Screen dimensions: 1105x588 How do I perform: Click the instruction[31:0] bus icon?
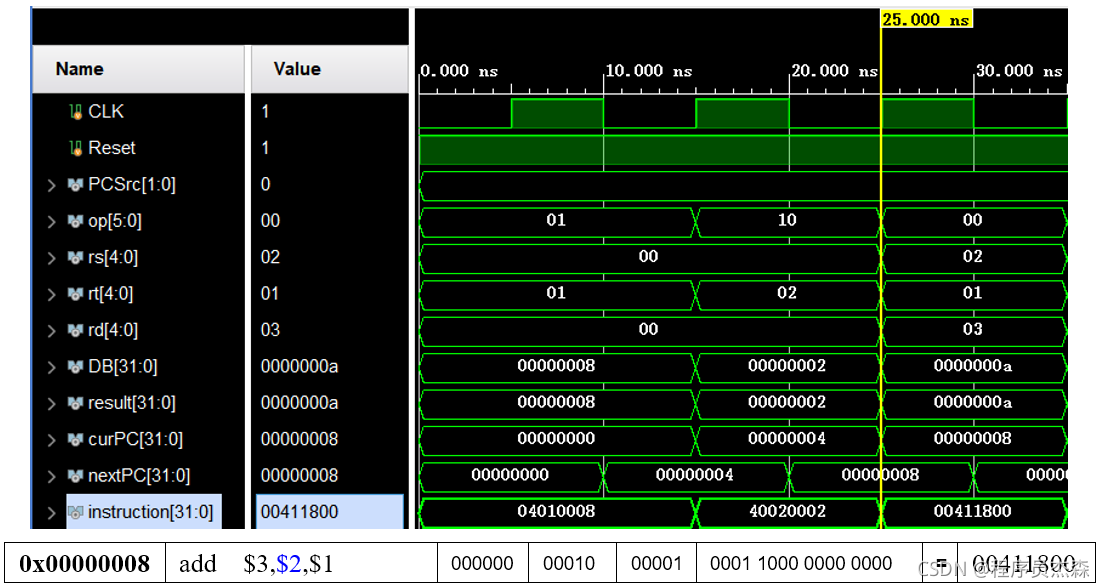(x=75, y=512)
